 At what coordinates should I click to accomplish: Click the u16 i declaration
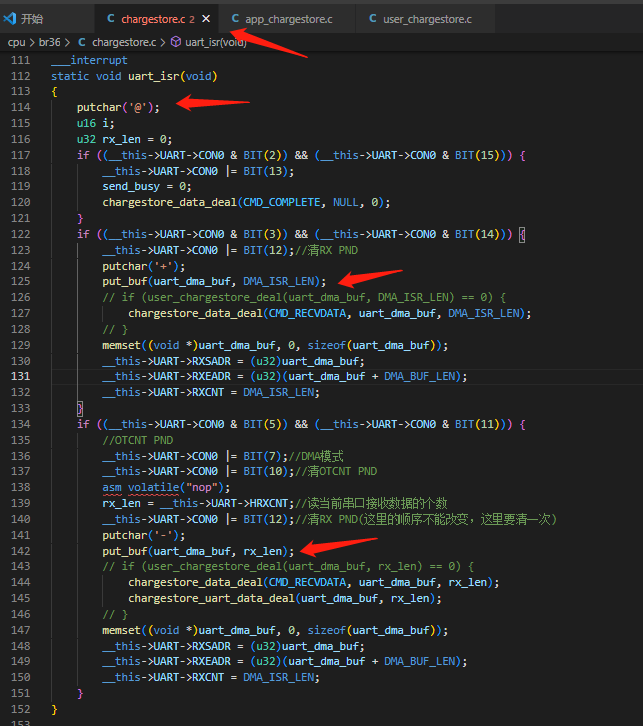[x=95, y=124]
